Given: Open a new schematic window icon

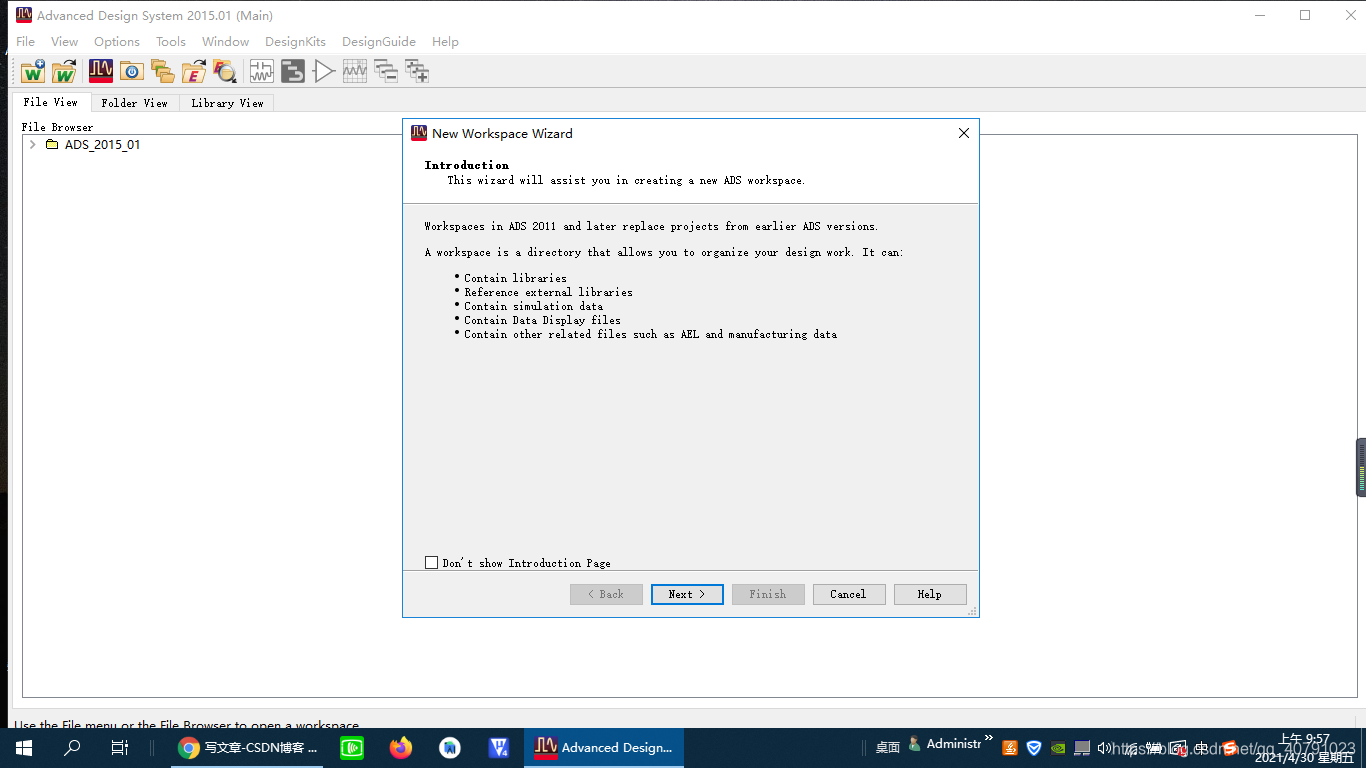Looking at the screenshot, I should click(x=261, y=71).
